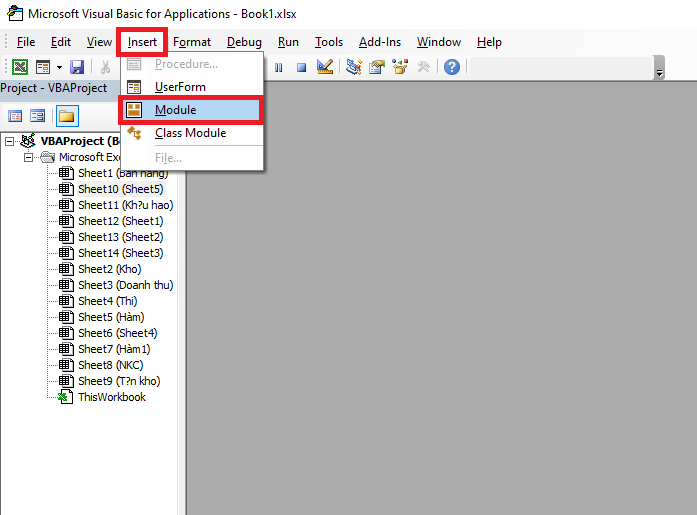This screenshot has height=515, width=697.
Task: Click the View Code icon in Project pane
Action: pyautogui.click(x=15, y=116)
